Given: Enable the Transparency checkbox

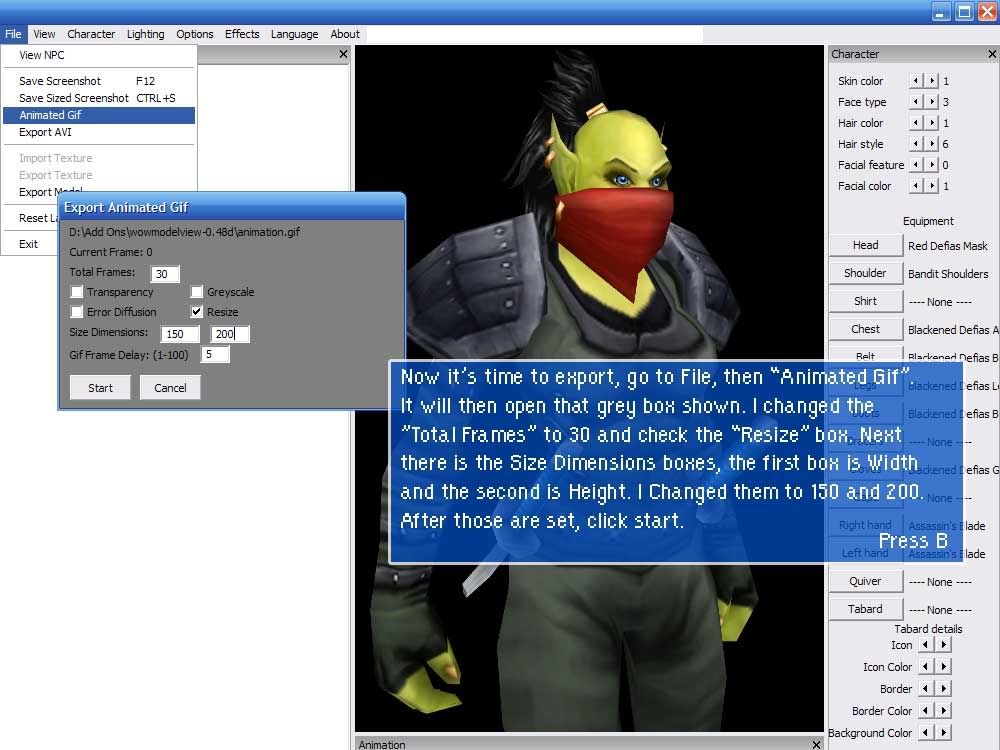Looking at the screenshot, I should 77,292.
